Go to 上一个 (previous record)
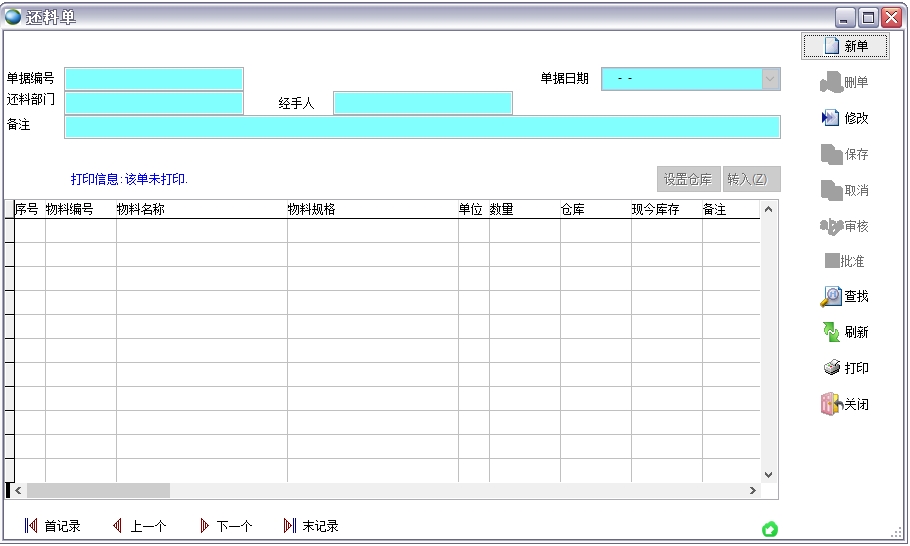The height and width of the screenshot is (546, 910). click(x=117, y=526)
